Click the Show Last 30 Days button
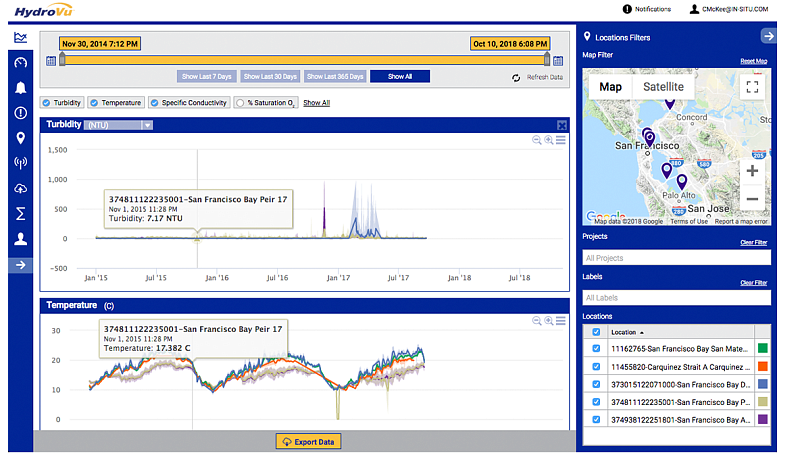The image size is (800, 459). 270,76
